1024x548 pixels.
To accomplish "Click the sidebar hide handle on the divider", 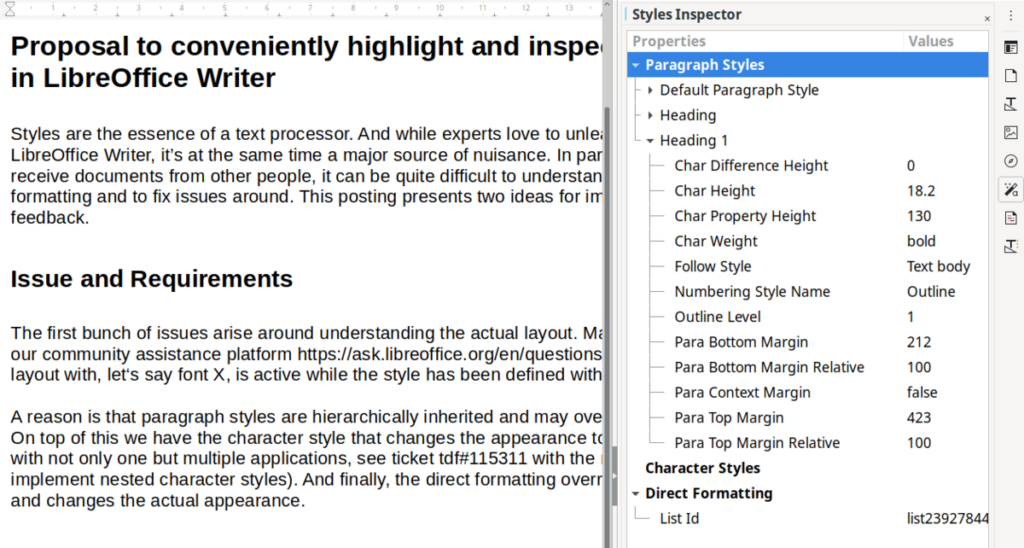I will click(x=614, y=476).
